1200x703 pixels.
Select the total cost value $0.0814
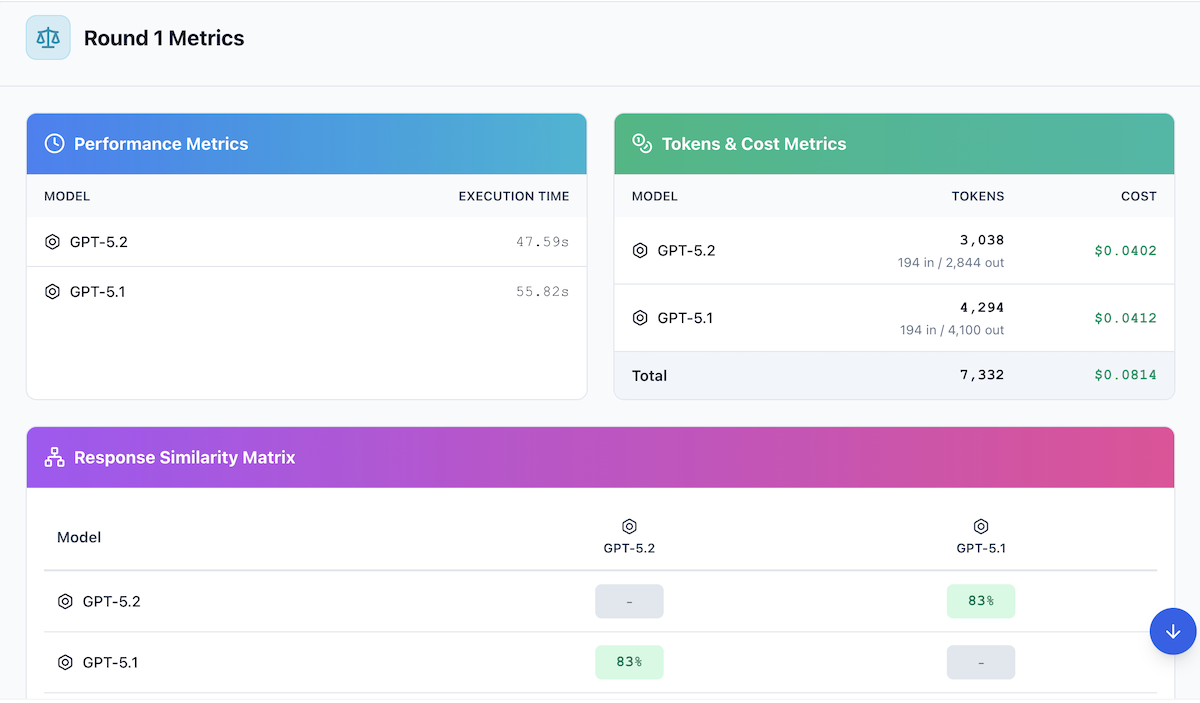(1125, 375)
